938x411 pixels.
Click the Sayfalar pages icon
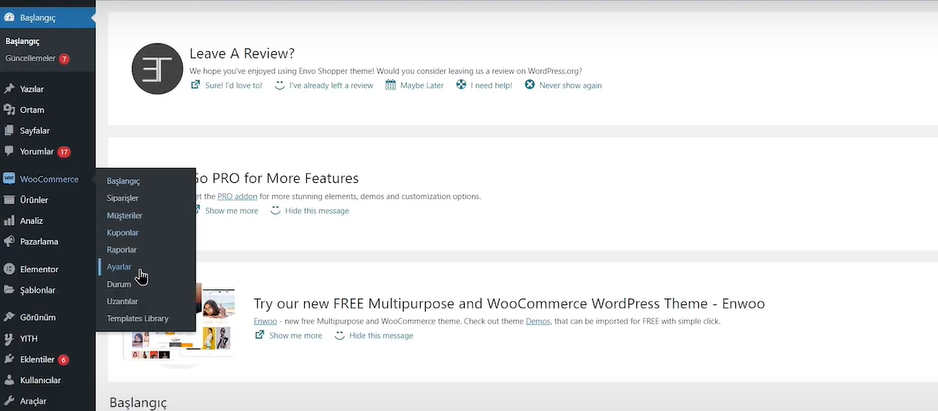(x=9, y=130)
